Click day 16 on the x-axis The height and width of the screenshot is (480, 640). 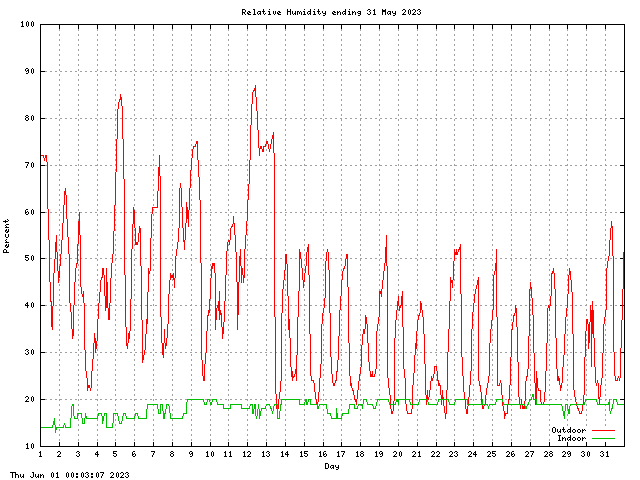click(323, 454)
